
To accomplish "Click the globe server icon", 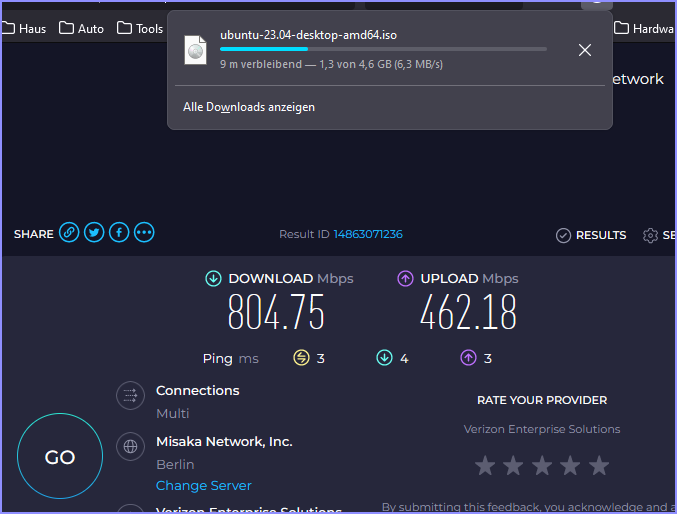I will click(130, 446).
